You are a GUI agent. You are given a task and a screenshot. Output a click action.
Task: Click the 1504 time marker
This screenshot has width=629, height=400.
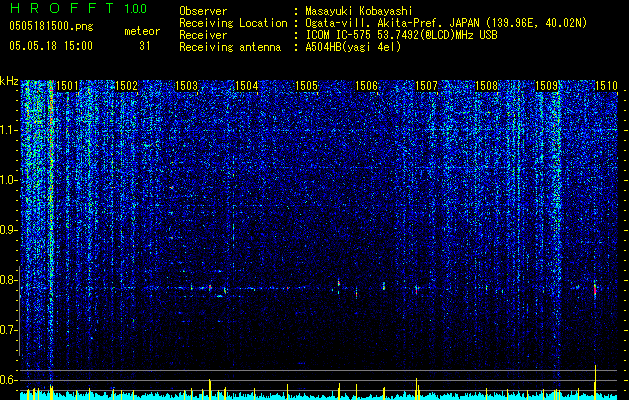[246, 86]
